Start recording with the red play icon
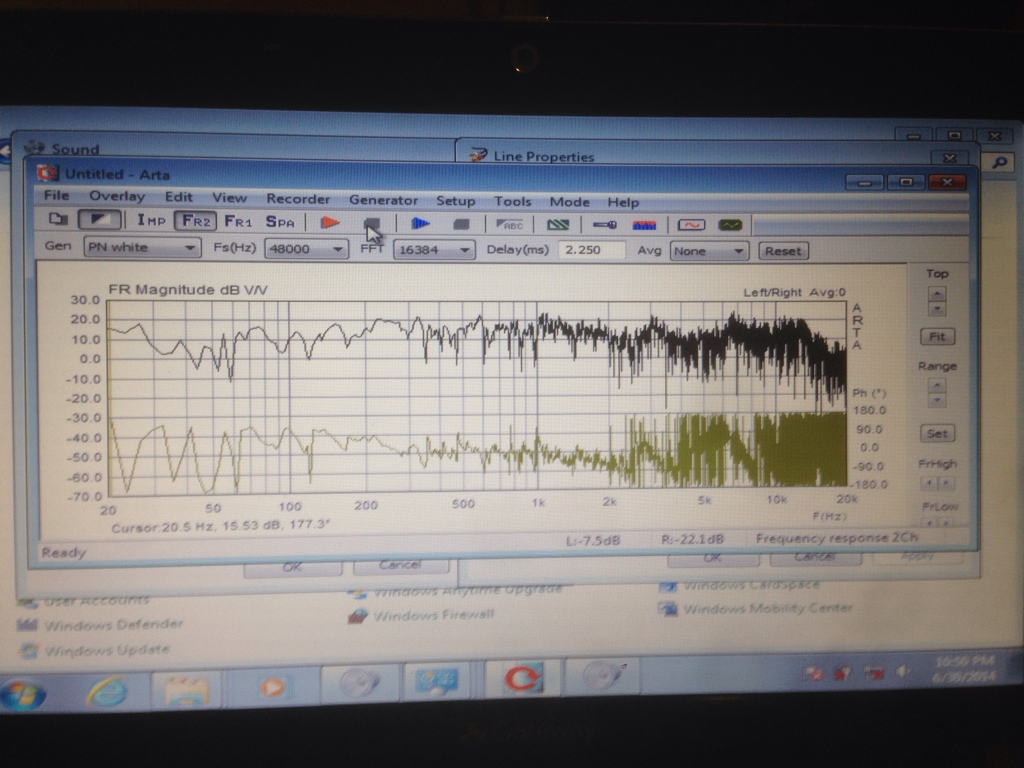The image size is (1024, 768). coord(330,223)
